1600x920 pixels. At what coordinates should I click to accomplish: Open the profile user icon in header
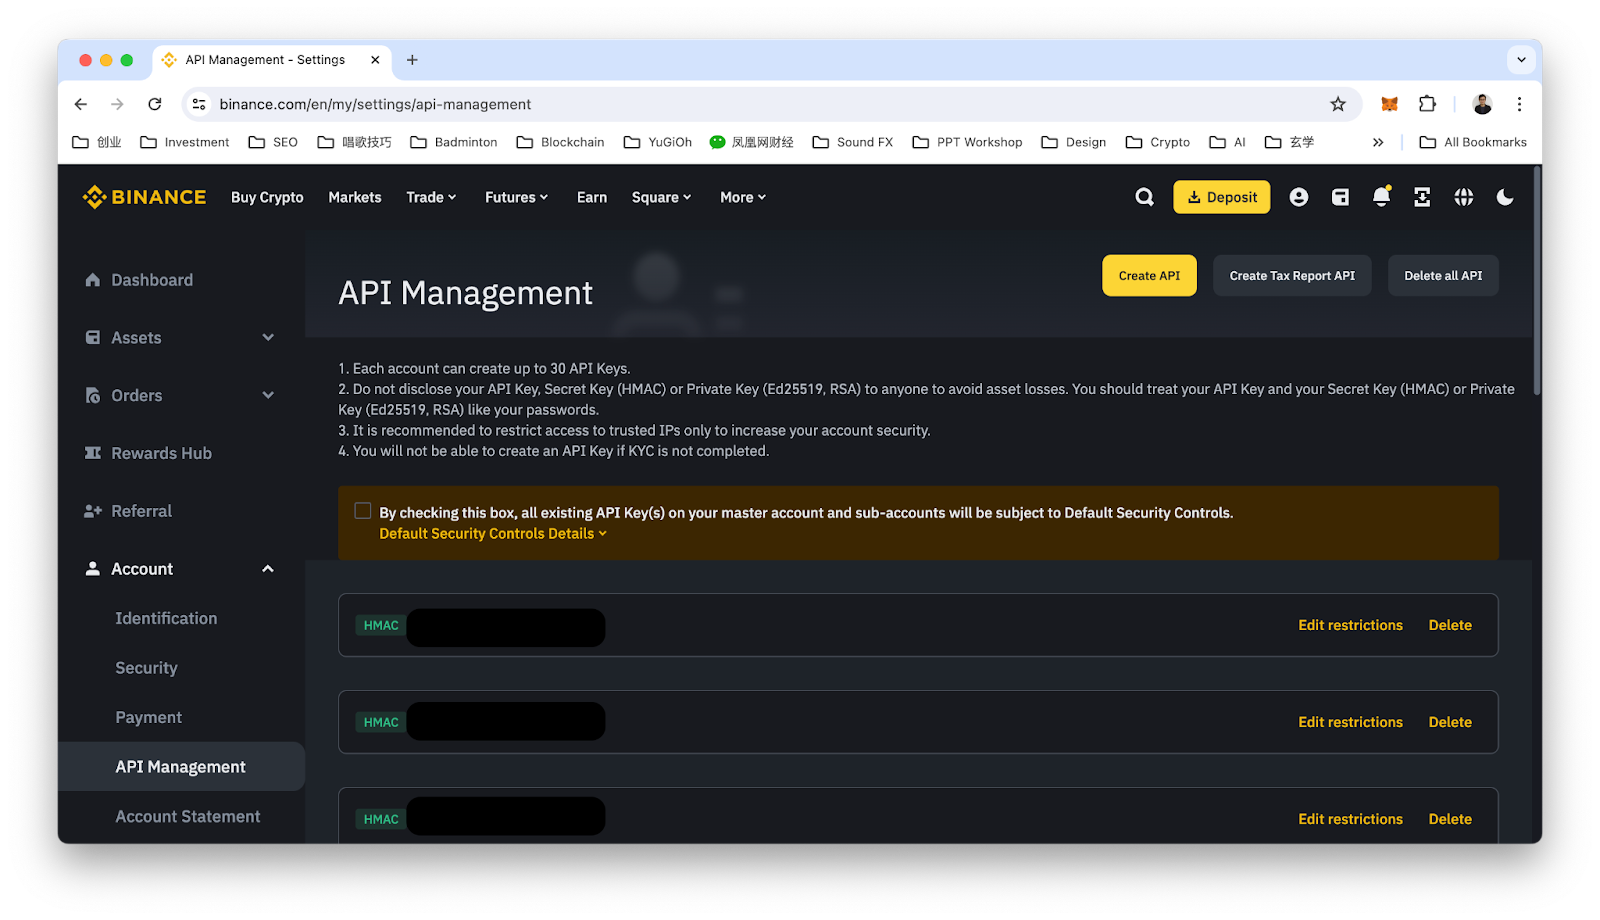pyautogui.click(x=1298, y=197)
